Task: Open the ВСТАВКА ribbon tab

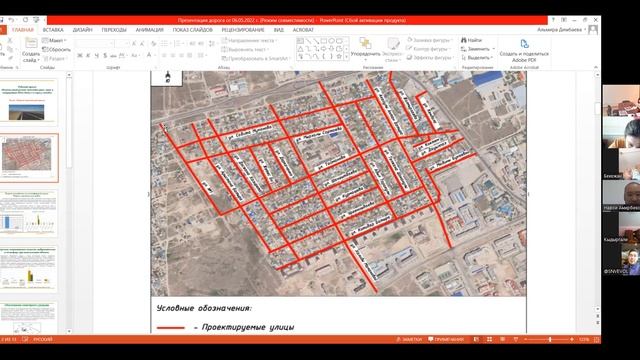Action: (53, 30)
